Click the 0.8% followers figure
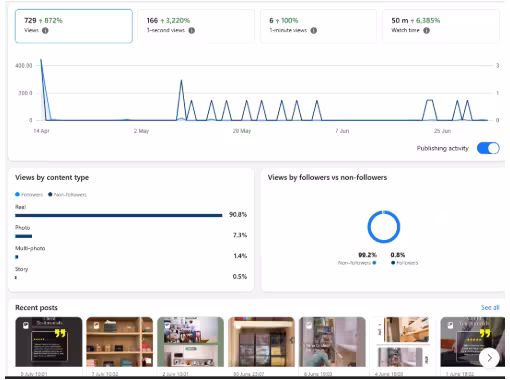The image size is (510, 380). click(398, 255)
